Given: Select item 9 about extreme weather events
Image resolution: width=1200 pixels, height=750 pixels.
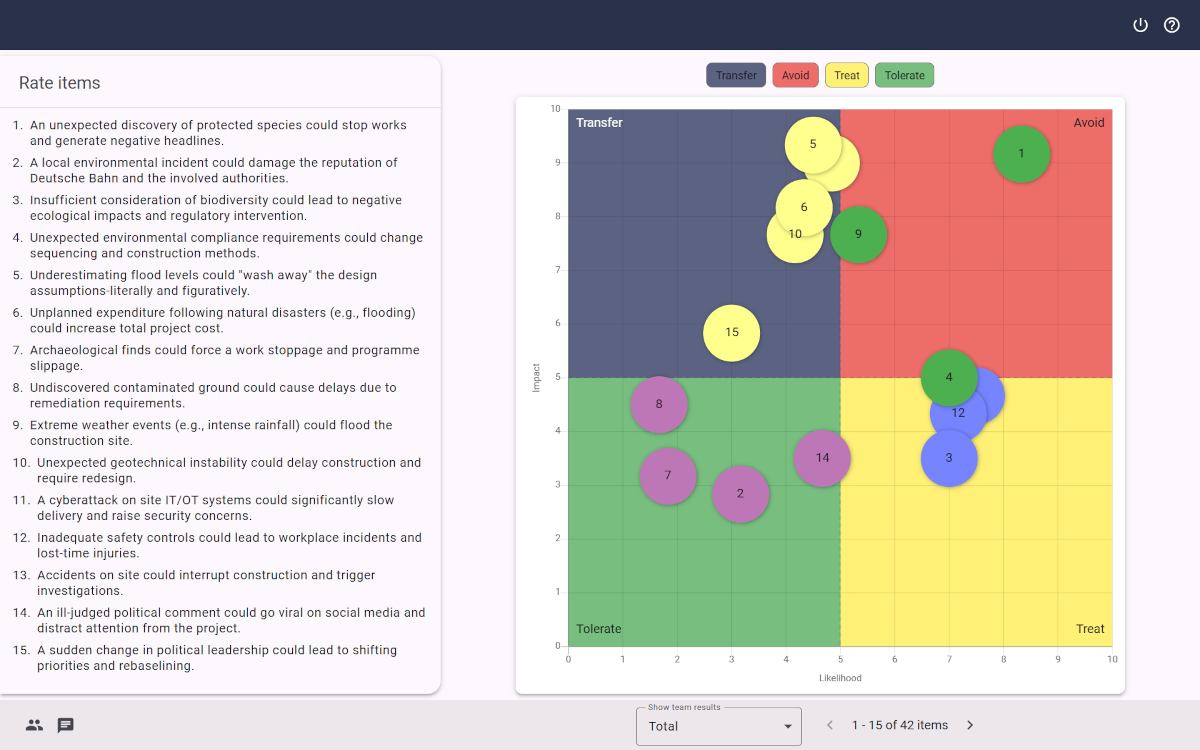Looking at the screenshot, I should (x=220, y=433).
